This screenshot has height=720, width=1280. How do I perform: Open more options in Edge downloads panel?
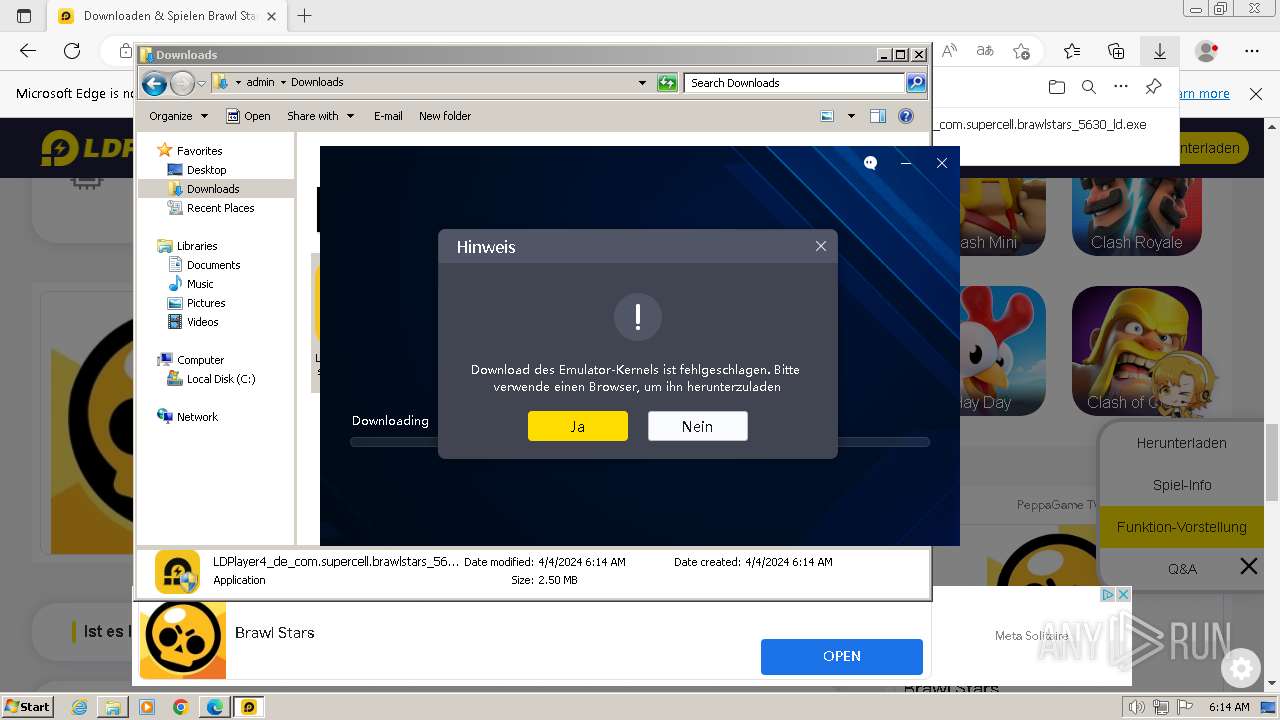[1120, 87]
